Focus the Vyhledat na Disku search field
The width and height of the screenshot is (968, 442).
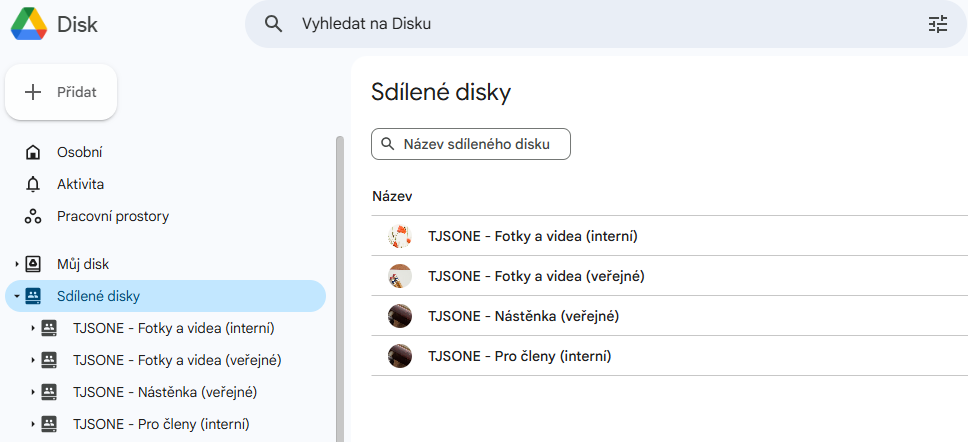(600, 24)
